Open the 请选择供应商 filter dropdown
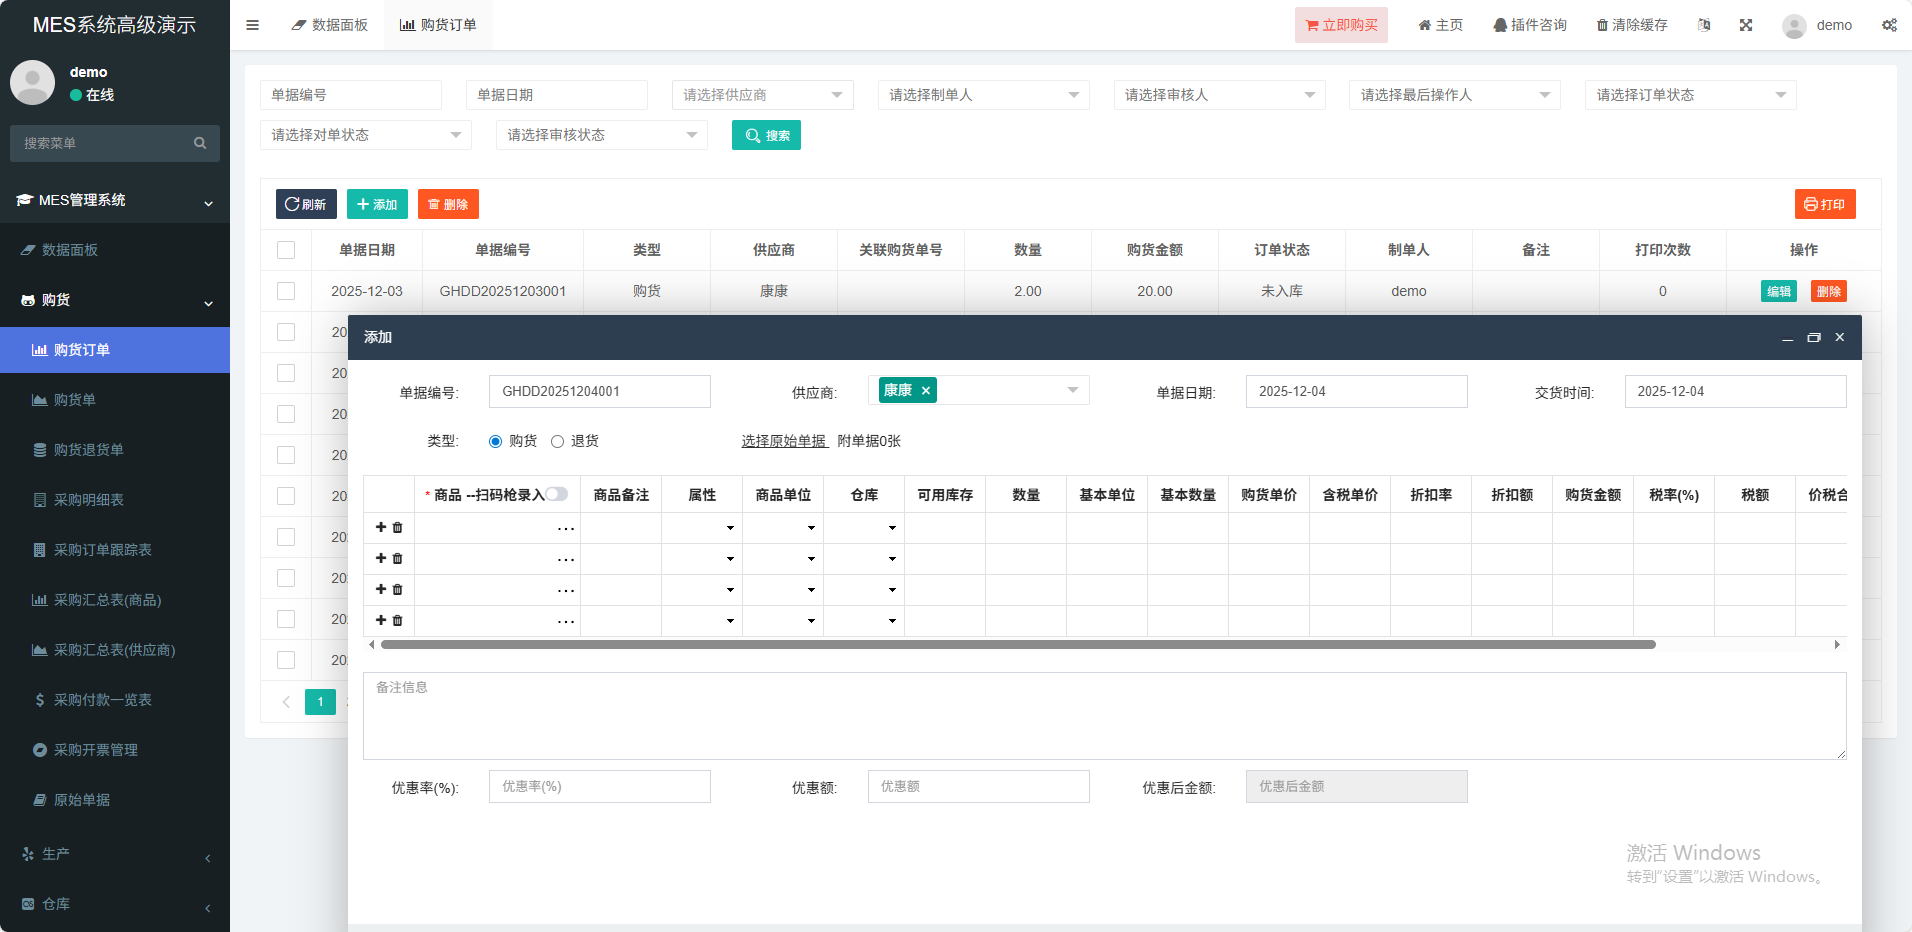This screenshot has height=932, width=1912. 762,95
